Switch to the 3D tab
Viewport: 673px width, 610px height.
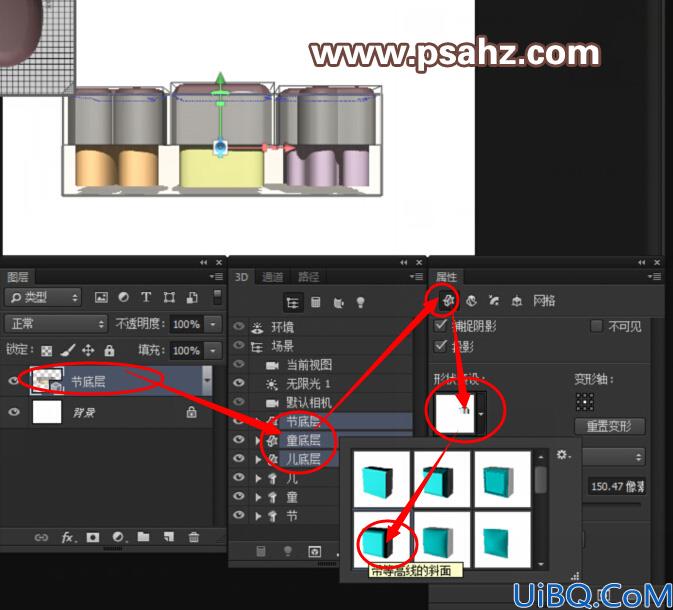[242, 277]
